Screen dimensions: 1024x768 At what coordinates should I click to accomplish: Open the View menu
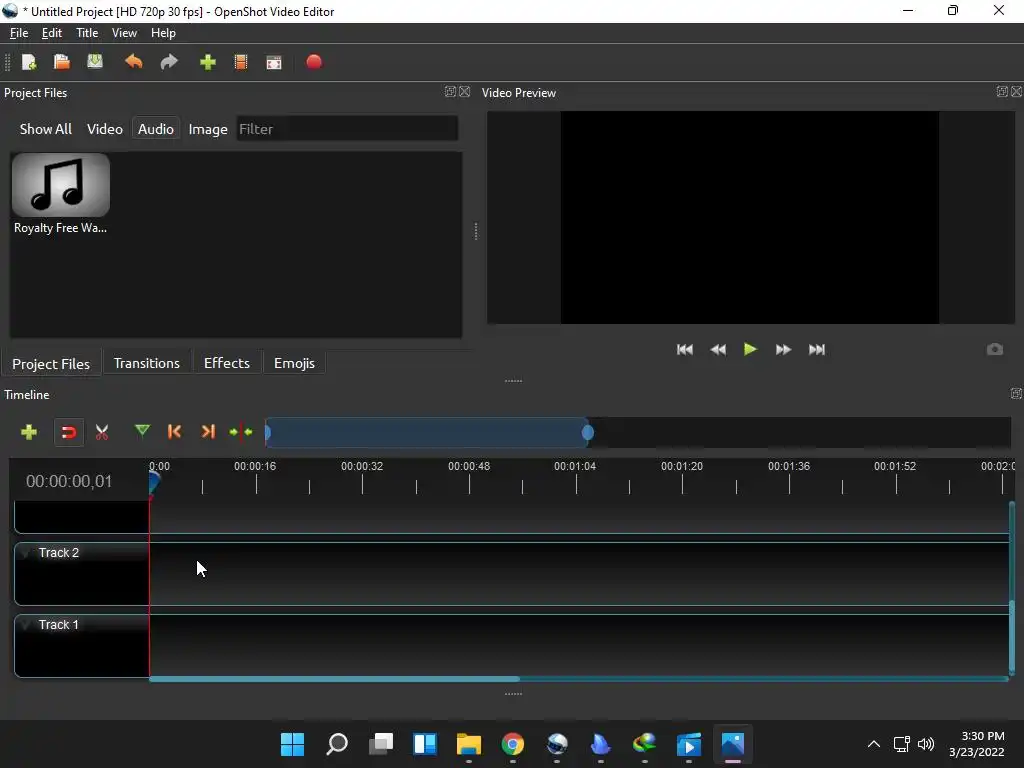(124, 33)
